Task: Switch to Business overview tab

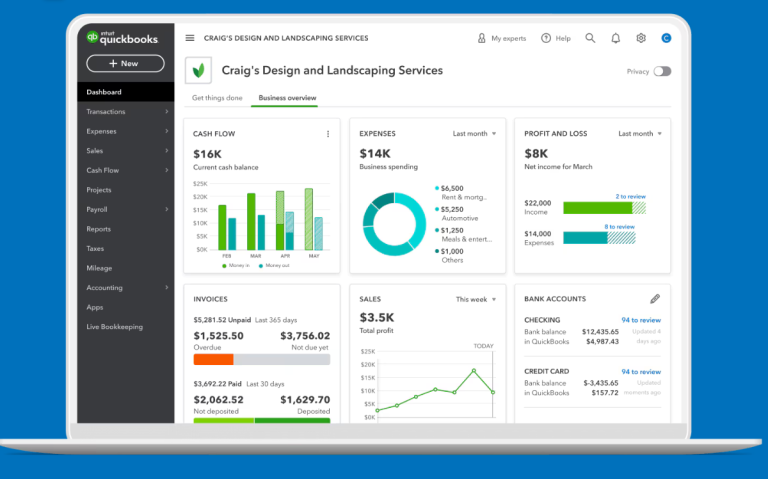Action: click(x=287, y=98)
